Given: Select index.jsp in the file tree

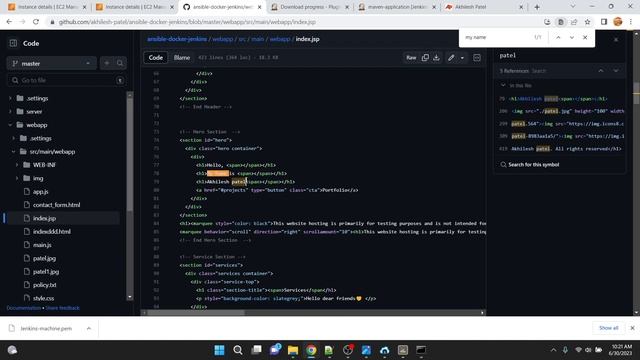Looking at the screenshot, I should coord(44,218).
